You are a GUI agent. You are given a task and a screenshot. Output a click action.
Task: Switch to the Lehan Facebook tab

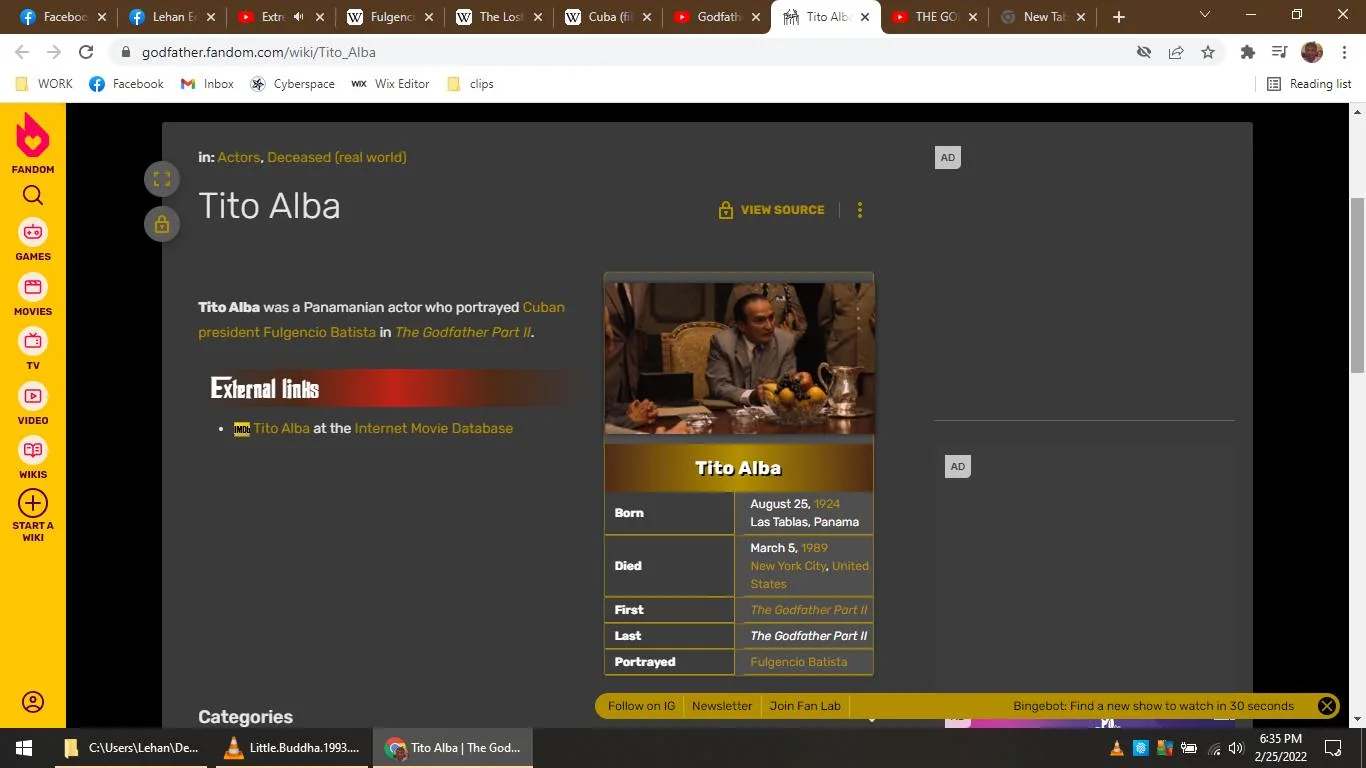[170, 17]
